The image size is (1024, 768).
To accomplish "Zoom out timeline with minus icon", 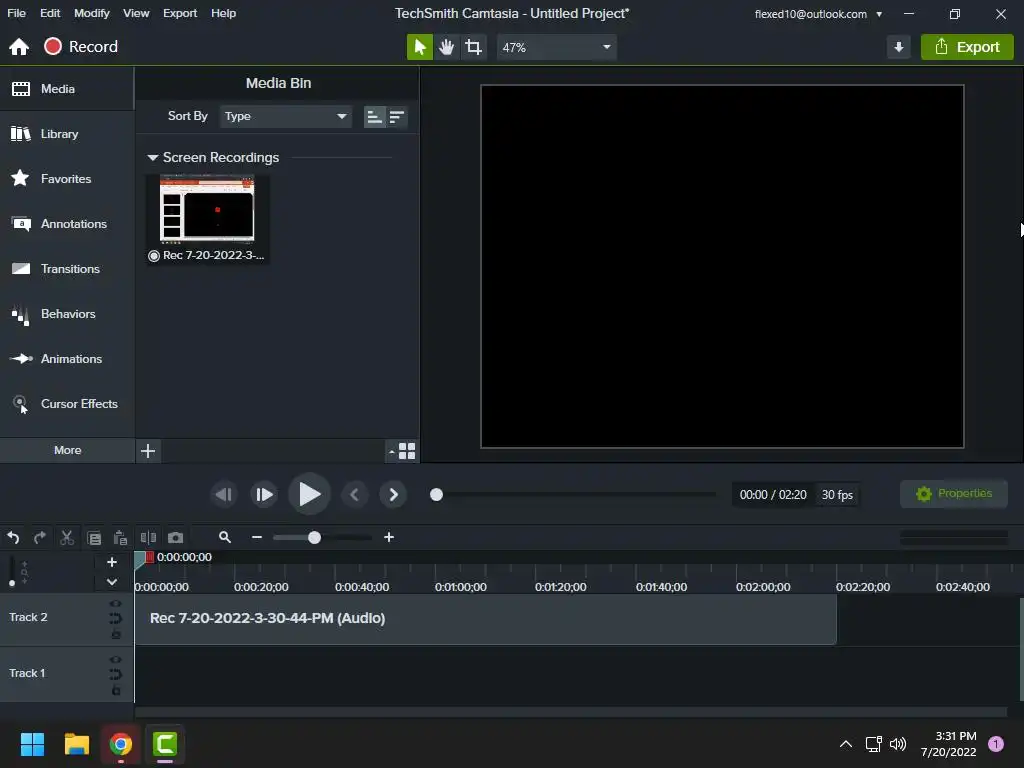I will (257, 537).
